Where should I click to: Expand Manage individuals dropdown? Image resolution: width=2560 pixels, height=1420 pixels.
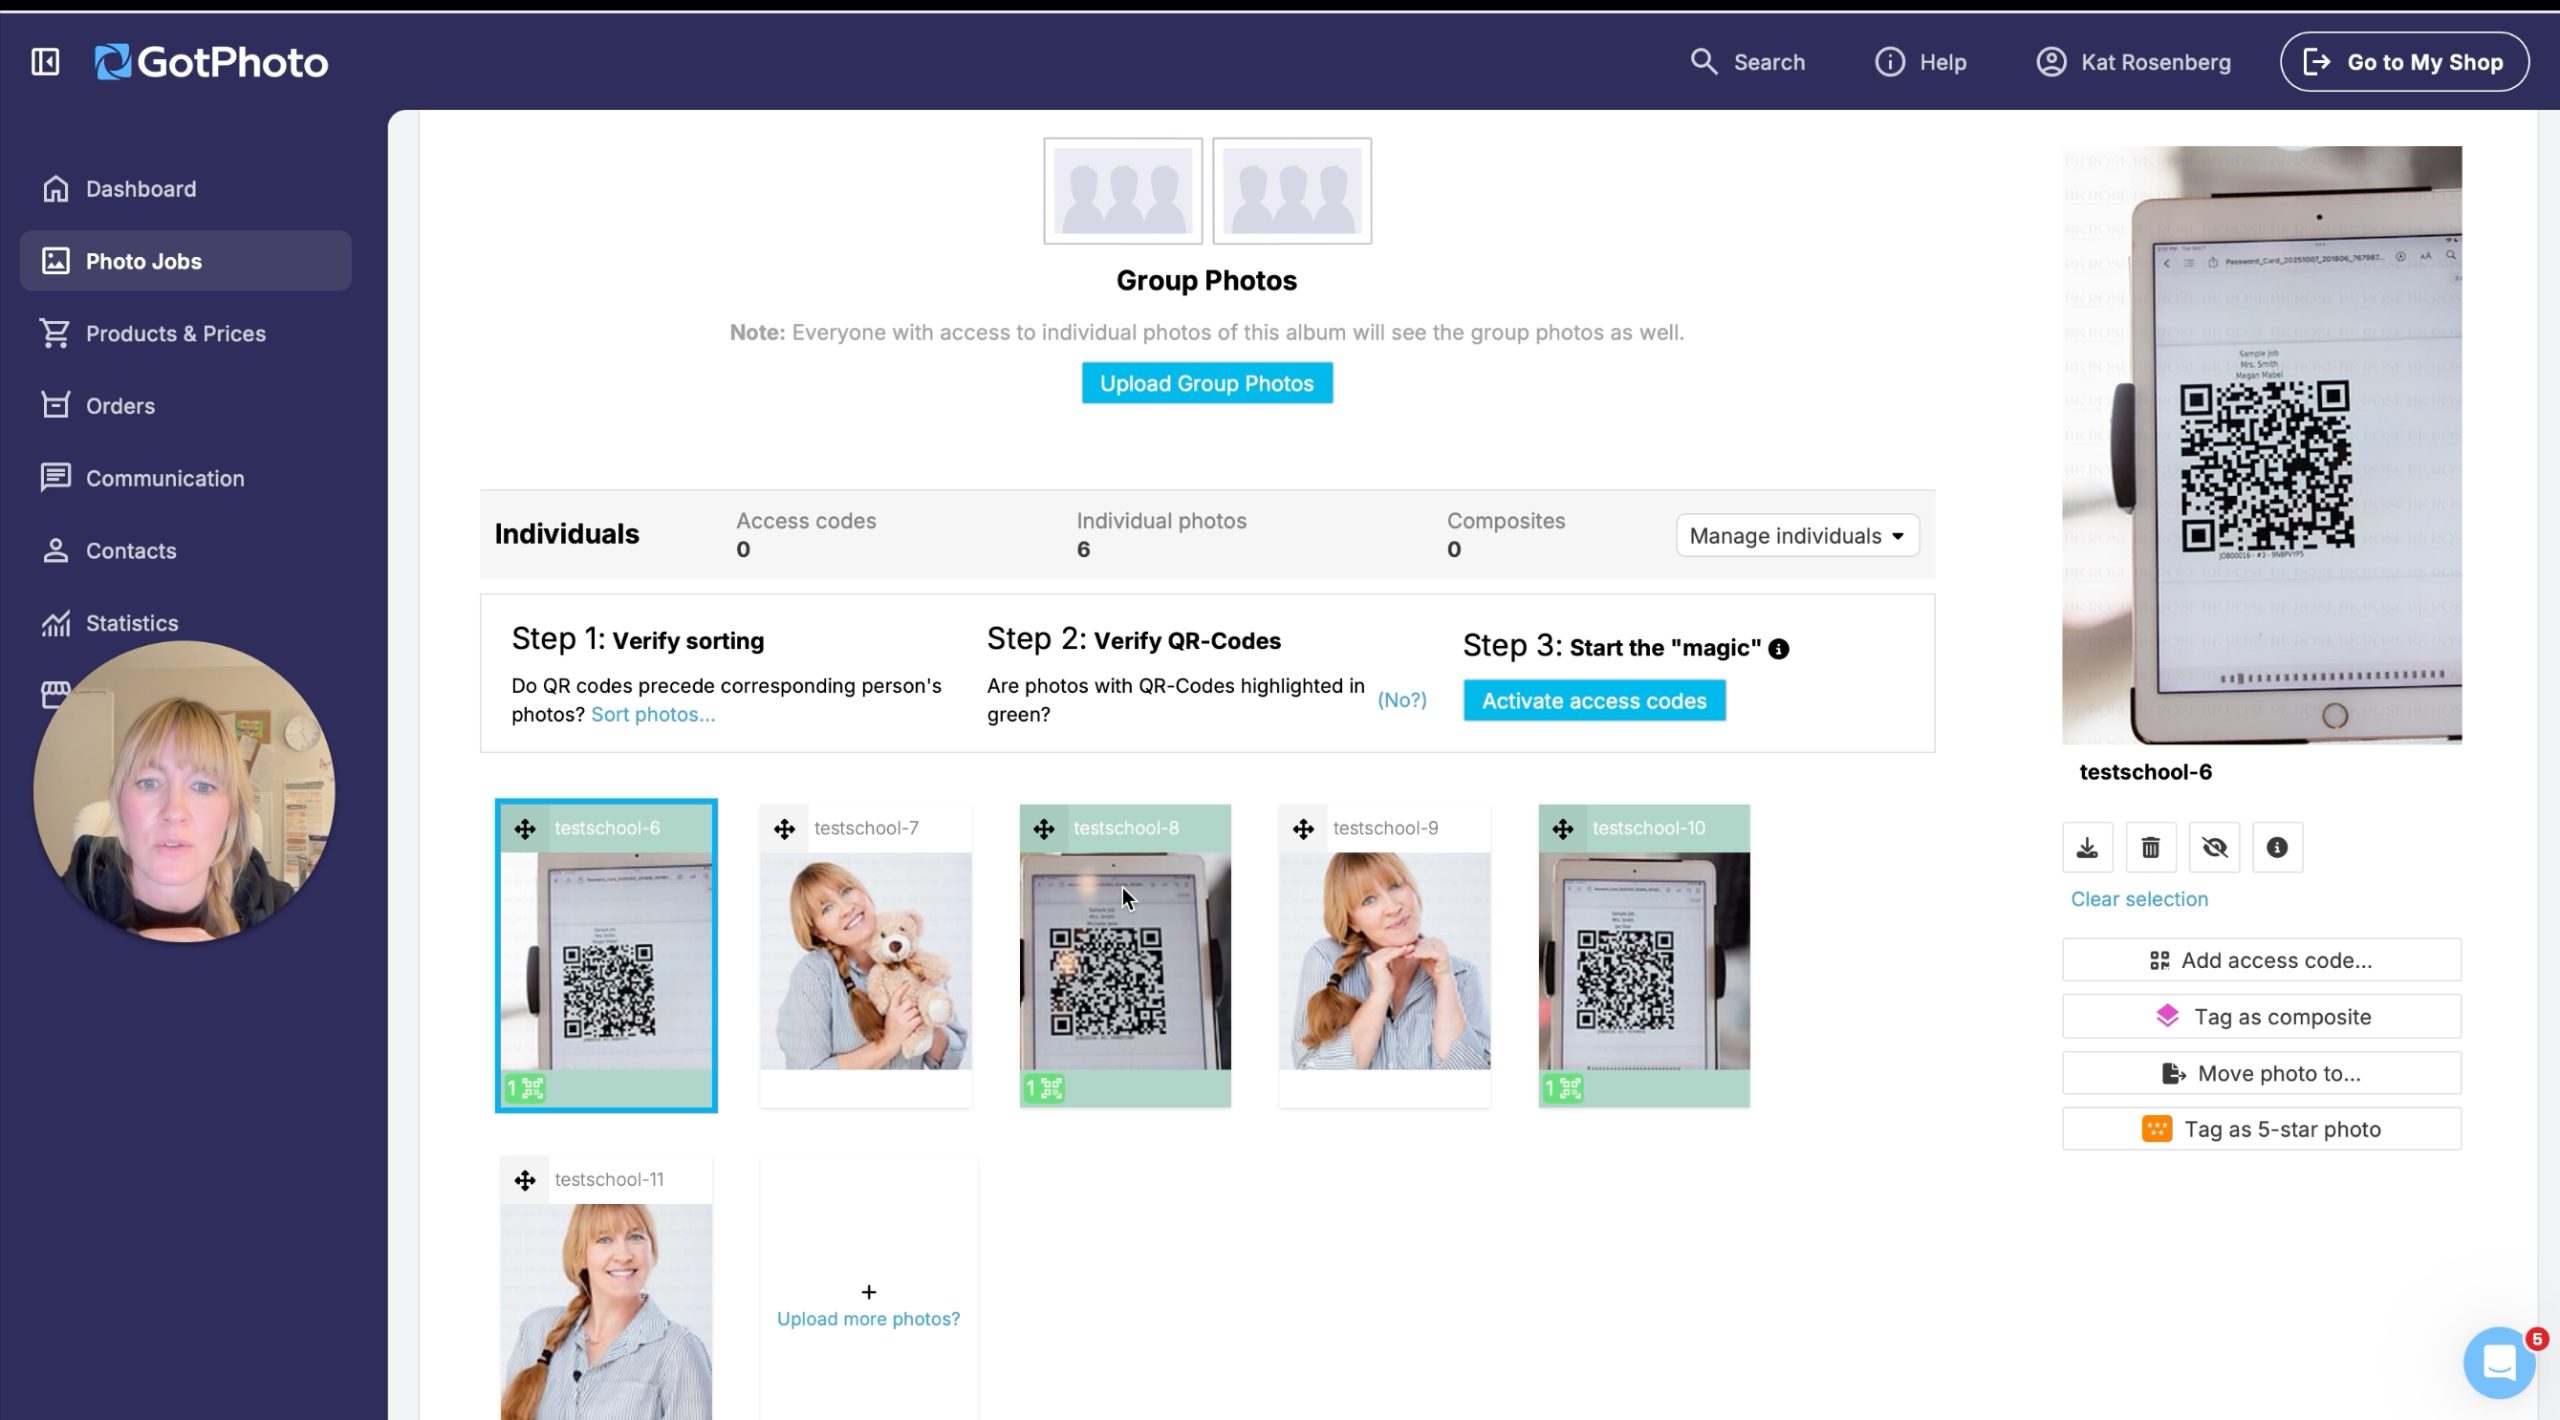pyautogui.click(x=1797, y=536)
